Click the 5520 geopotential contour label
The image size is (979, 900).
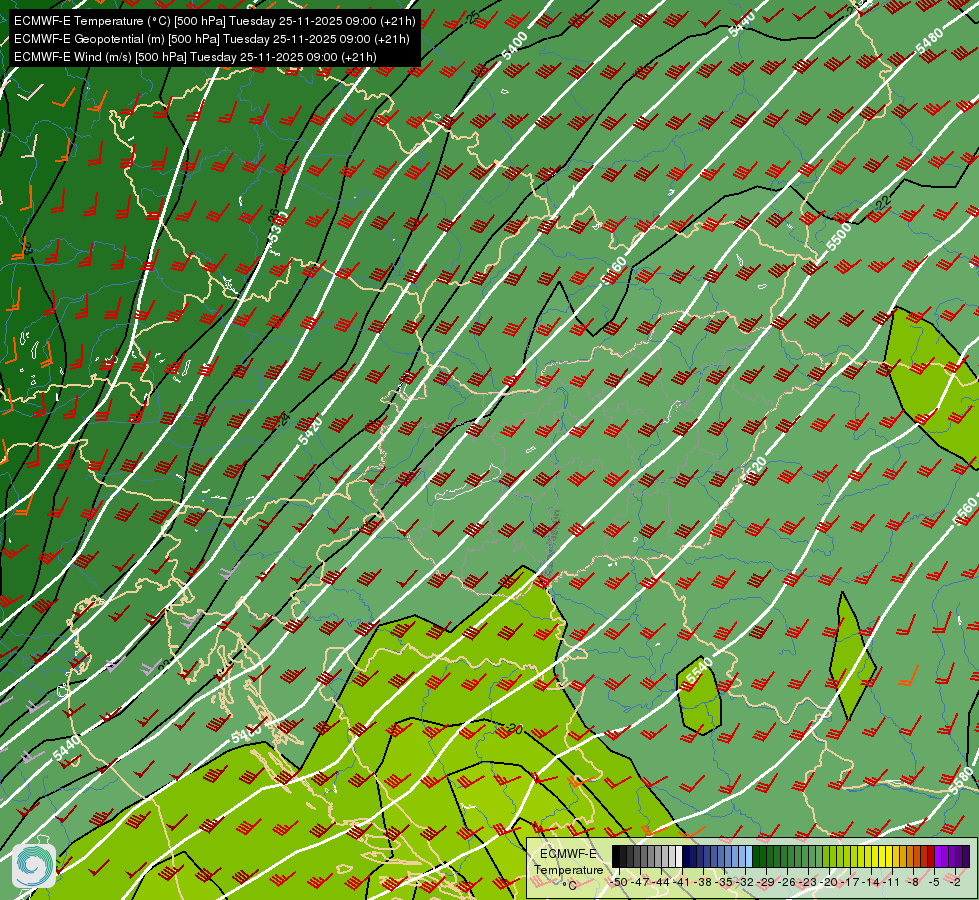click(754, 471)
